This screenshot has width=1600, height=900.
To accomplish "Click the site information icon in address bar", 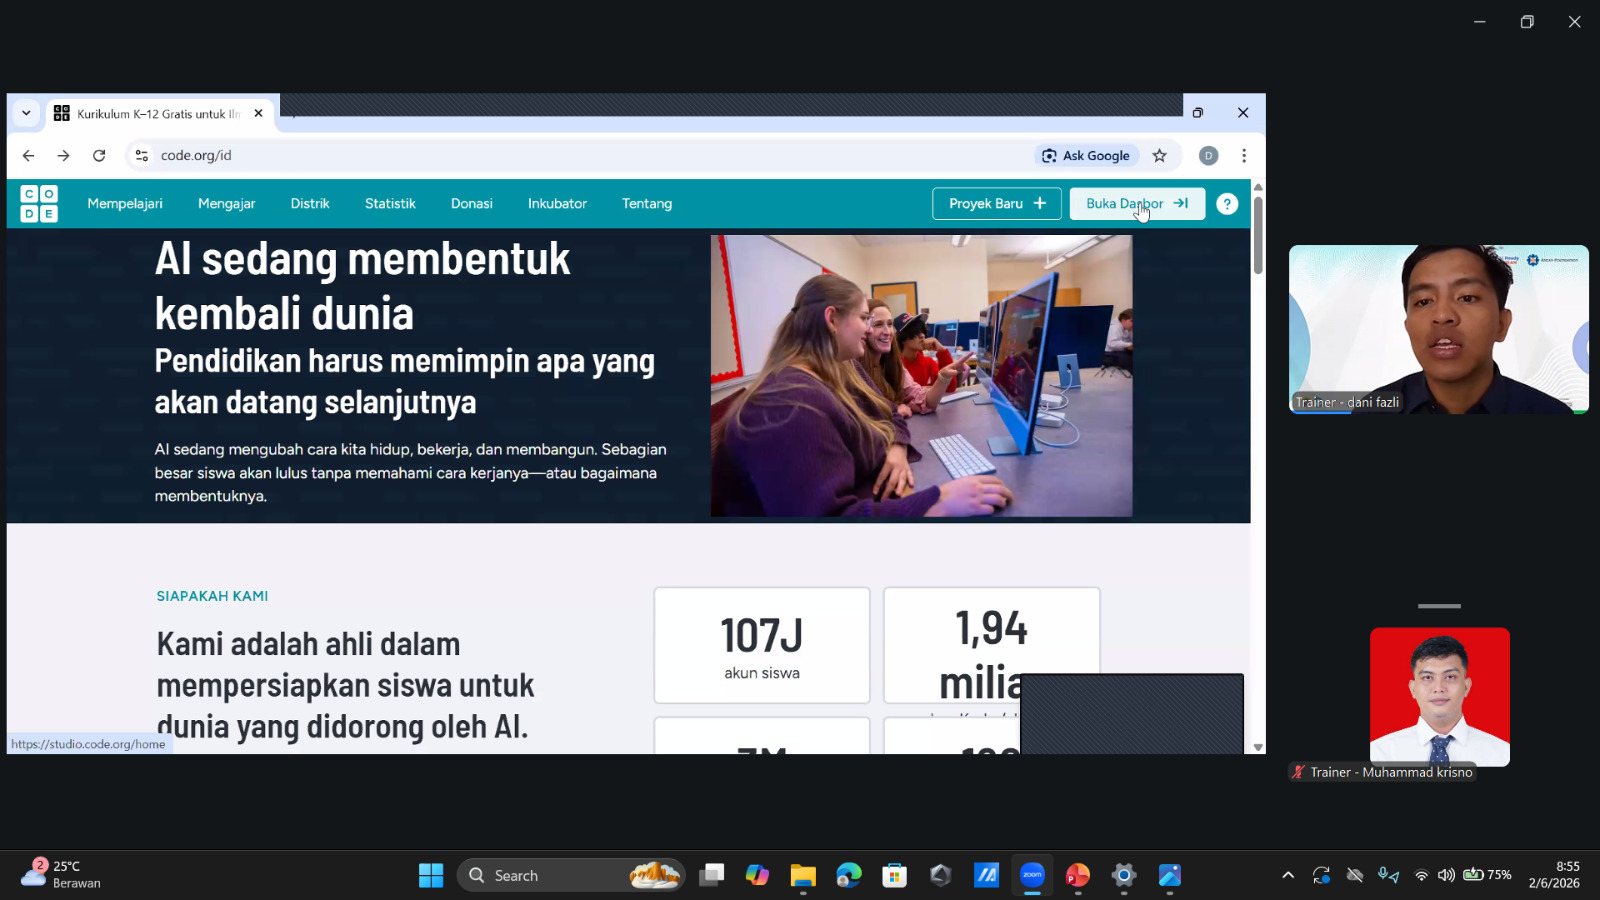I will [142, 156].
